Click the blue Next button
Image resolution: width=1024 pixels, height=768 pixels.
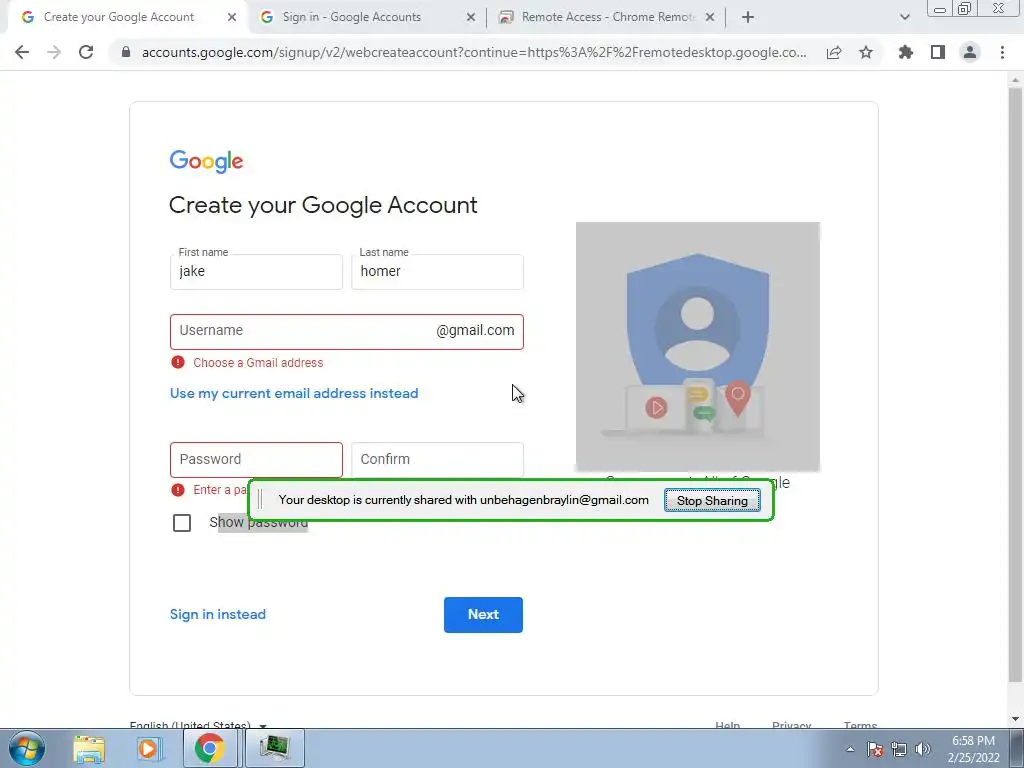(x=483, y=615)
